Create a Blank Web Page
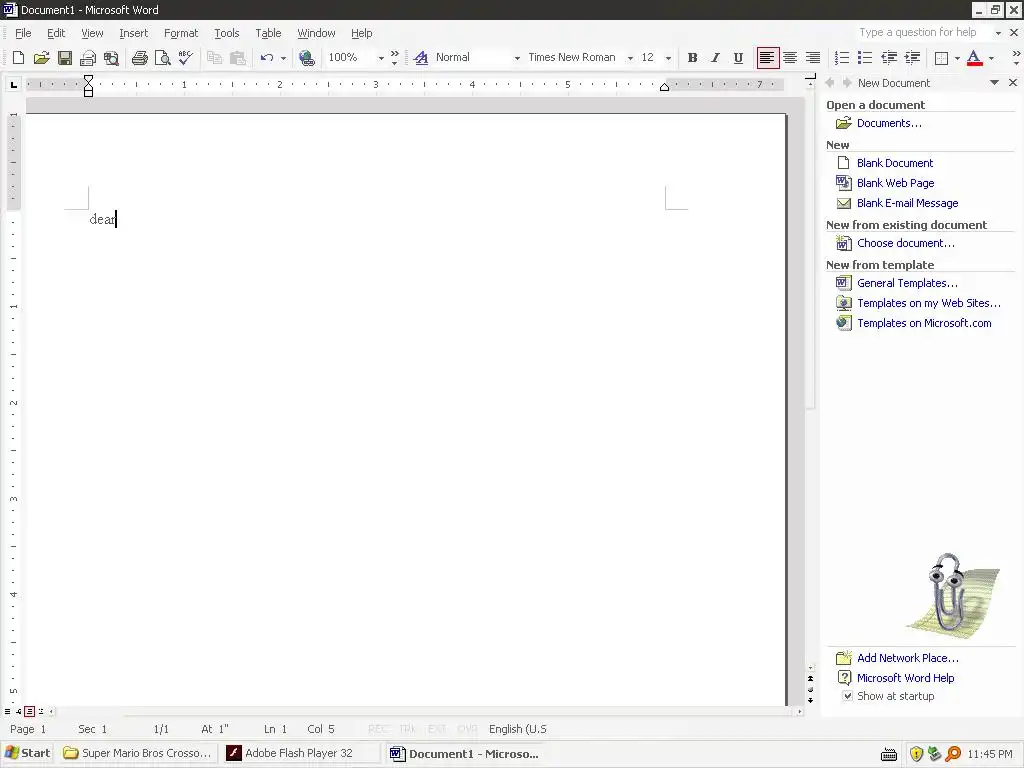The height and width of the screenshot is (768, 1024). [x=895, y=183]
